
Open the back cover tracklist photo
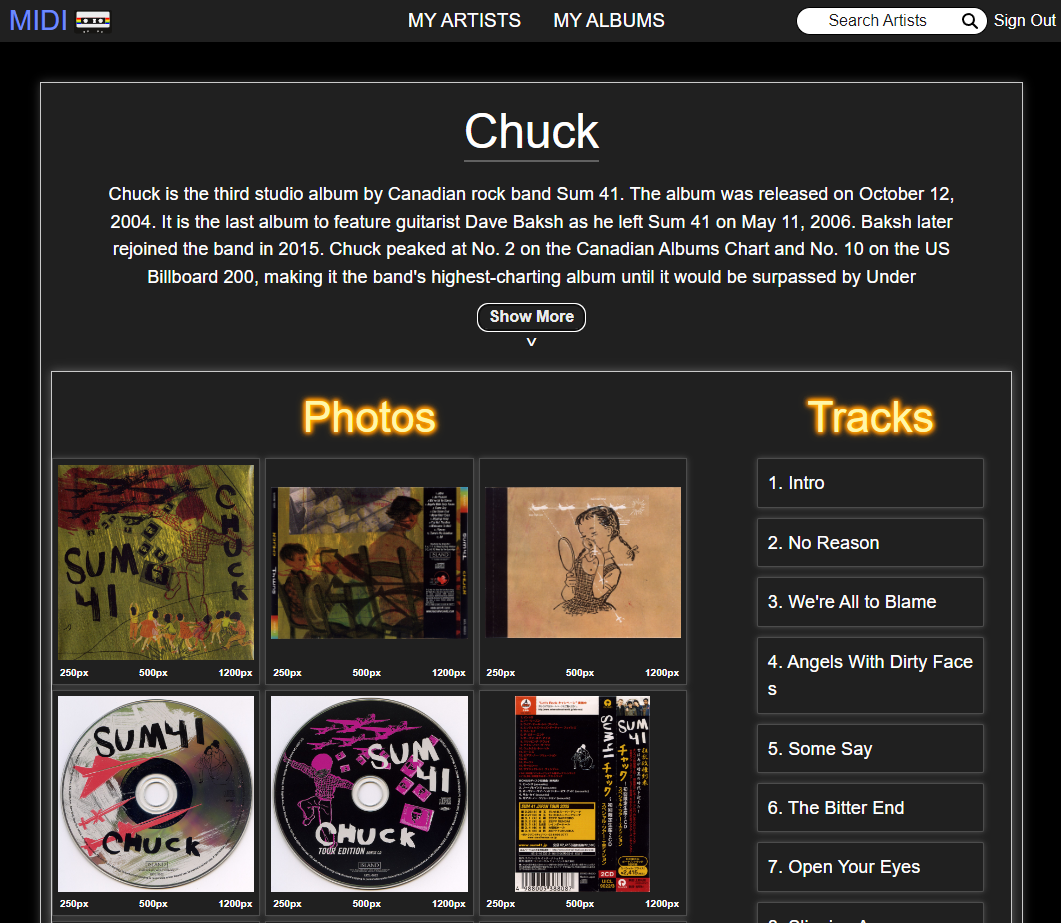click(x=369, y=562)
